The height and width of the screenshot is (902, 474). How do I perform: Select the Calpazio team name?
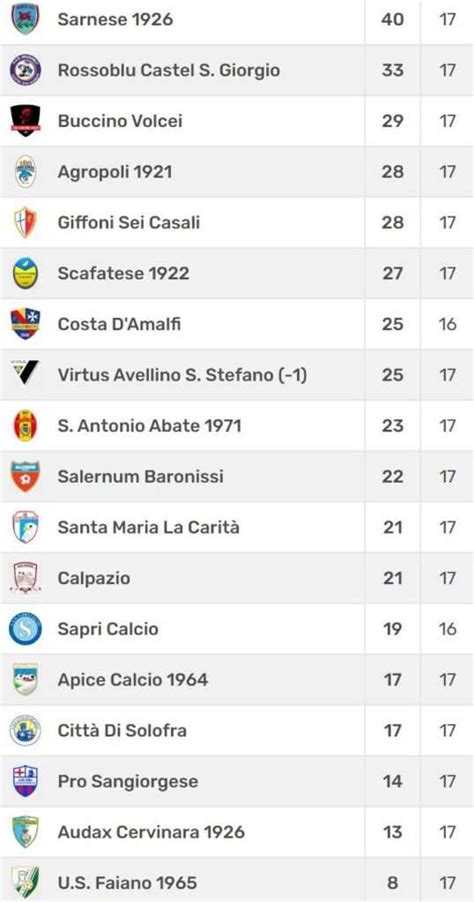click(x=94, y=578)
